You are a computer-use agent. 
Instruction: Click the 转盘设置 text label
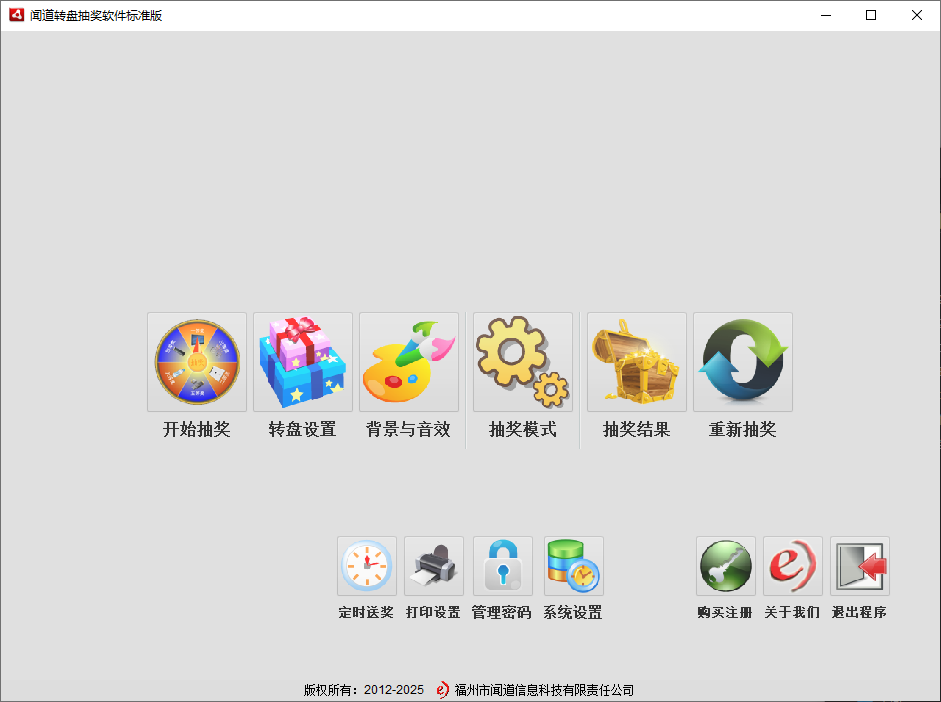(302, 429)
